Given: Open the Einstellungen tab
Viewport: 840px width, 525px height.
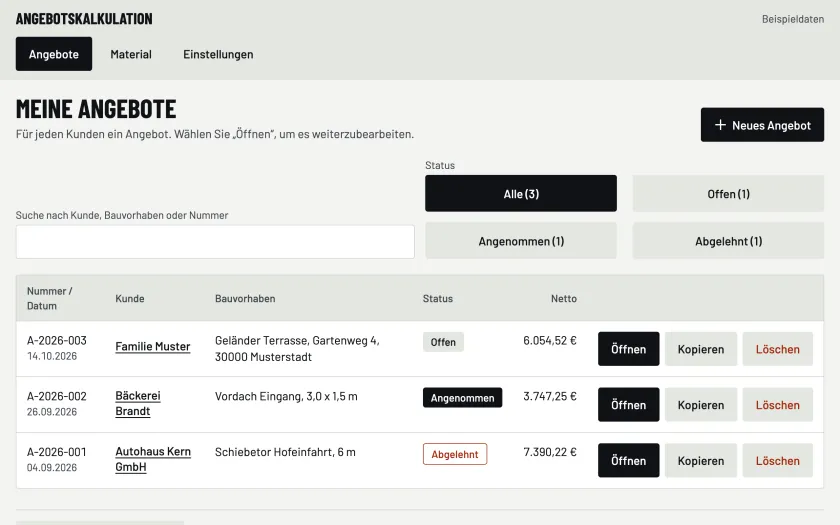Looking at the screenshot, I should [218, 54].
